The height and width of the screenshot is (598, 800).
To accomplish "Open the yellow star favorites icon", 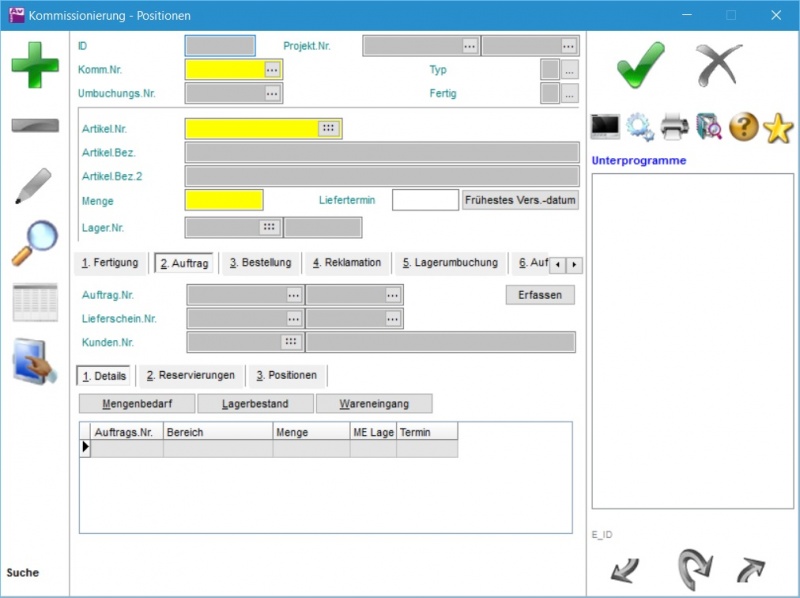I will coord(778,127).
